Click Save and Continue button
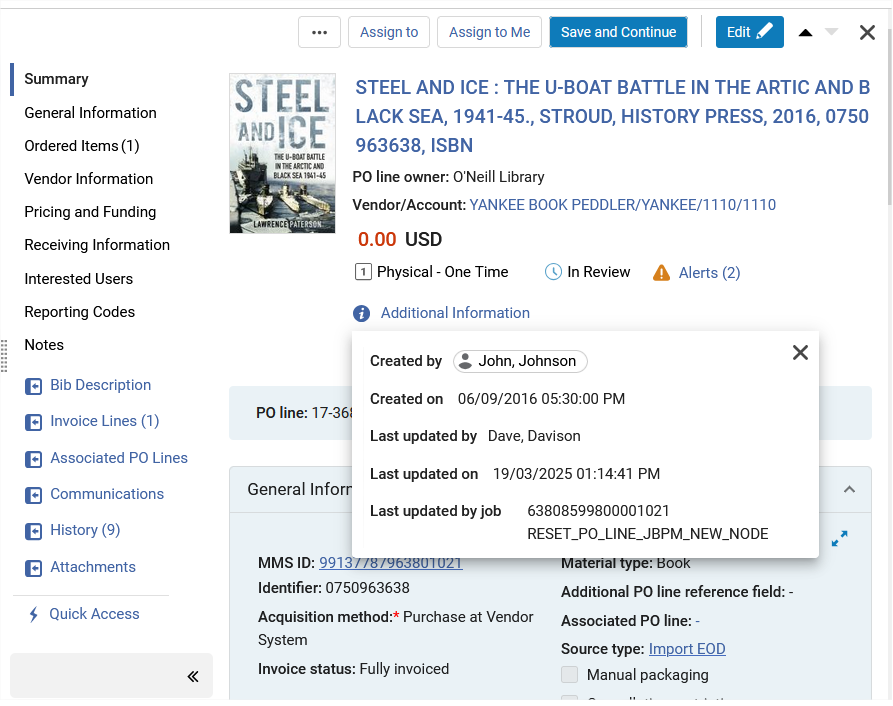 (x=618, y=32)
